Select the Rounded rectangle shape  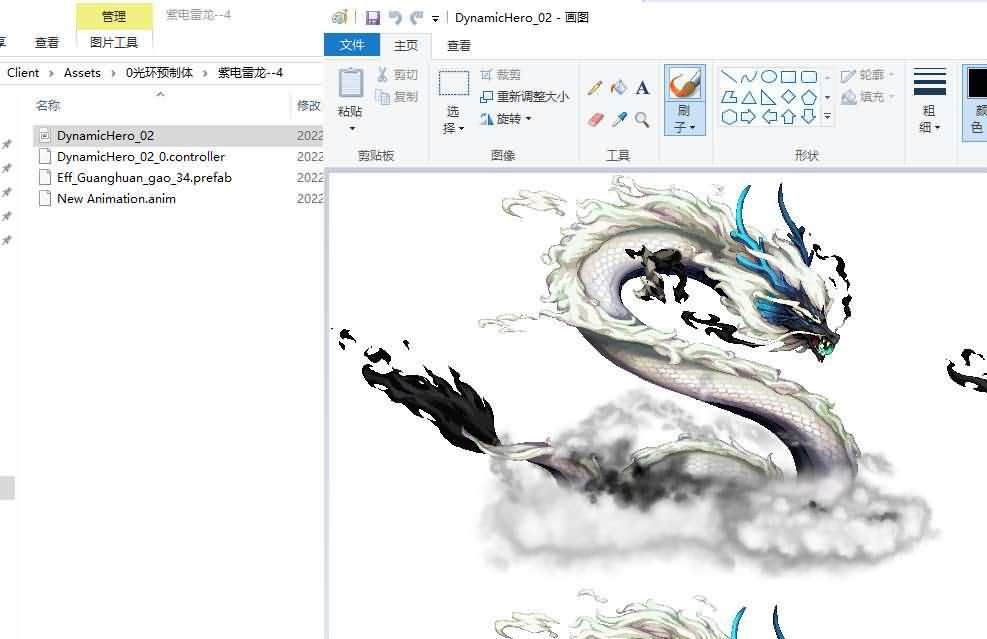point(809,77)
